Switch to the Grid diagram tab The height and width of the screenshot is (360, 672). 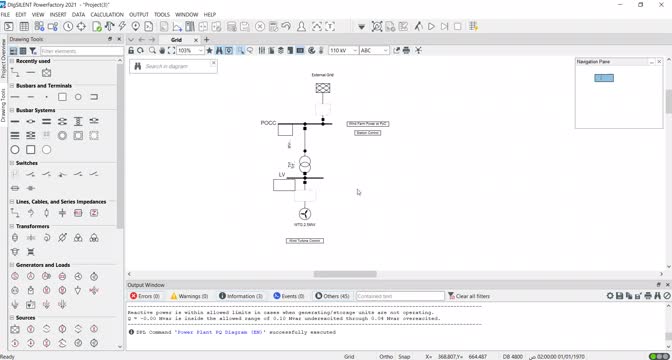(176, 40)
